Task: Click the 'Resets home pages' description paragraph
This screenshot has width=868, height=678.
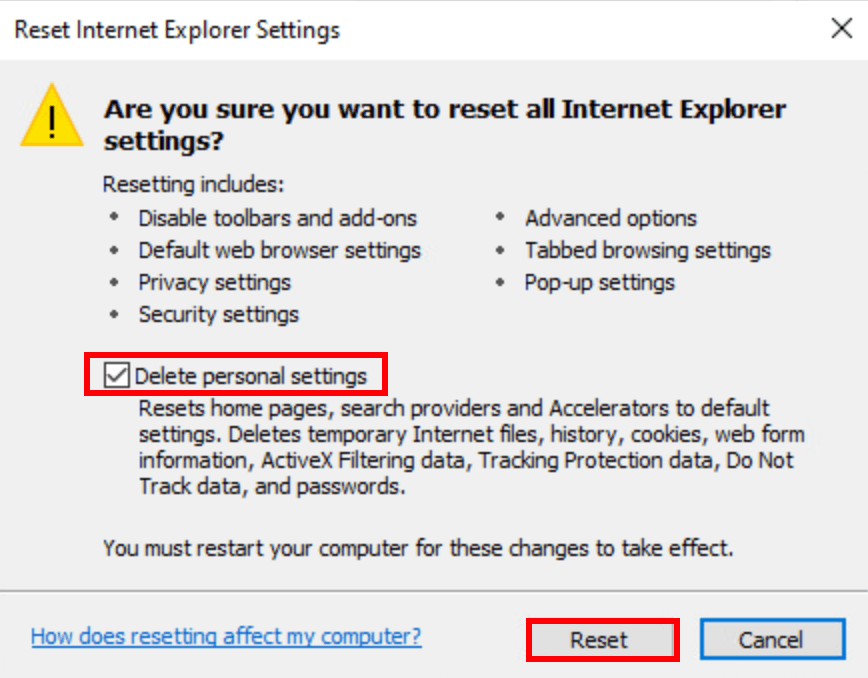Action: [470, 448]
